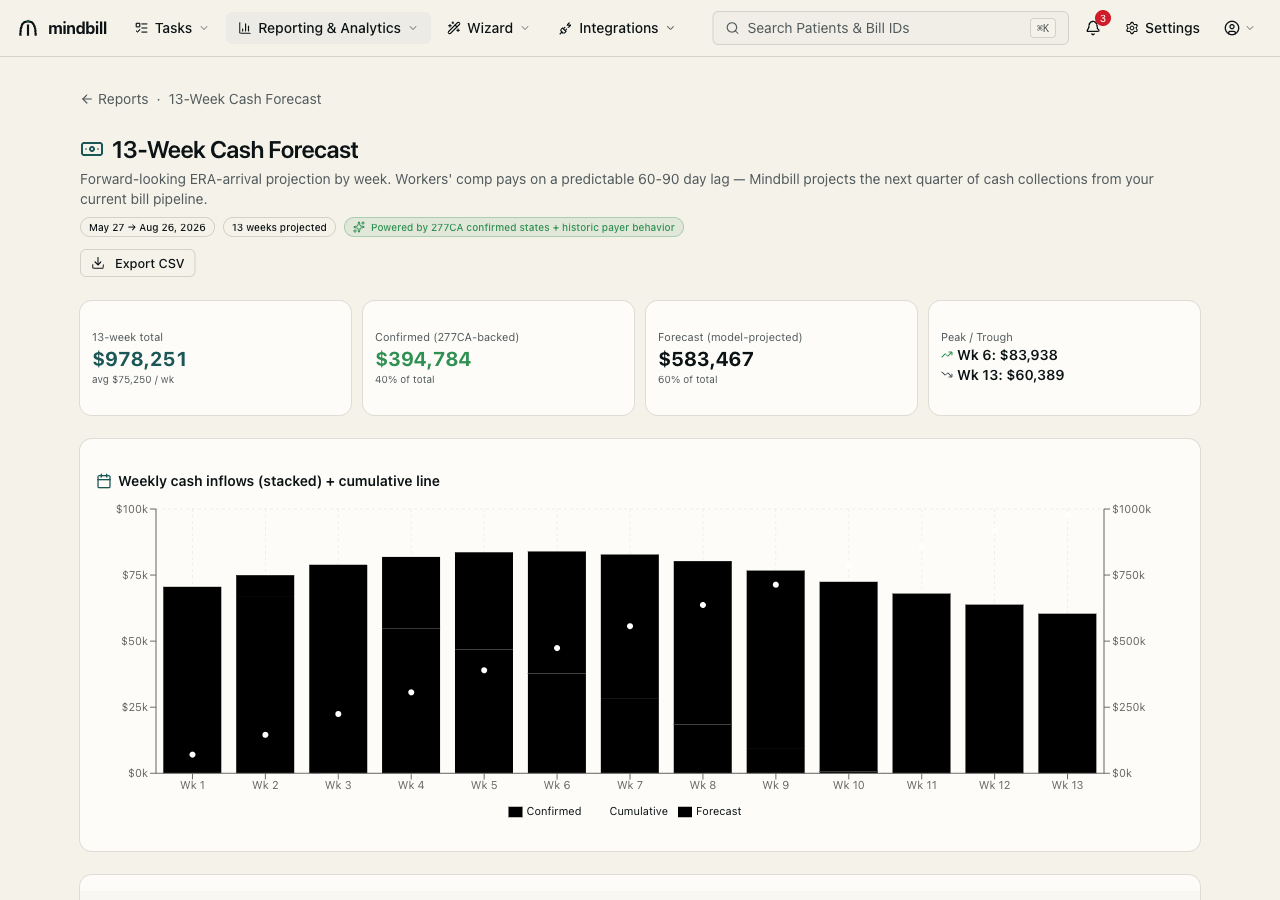1280x900 pixels.
Task: Click the magnifier search icon
Action: 733,28
